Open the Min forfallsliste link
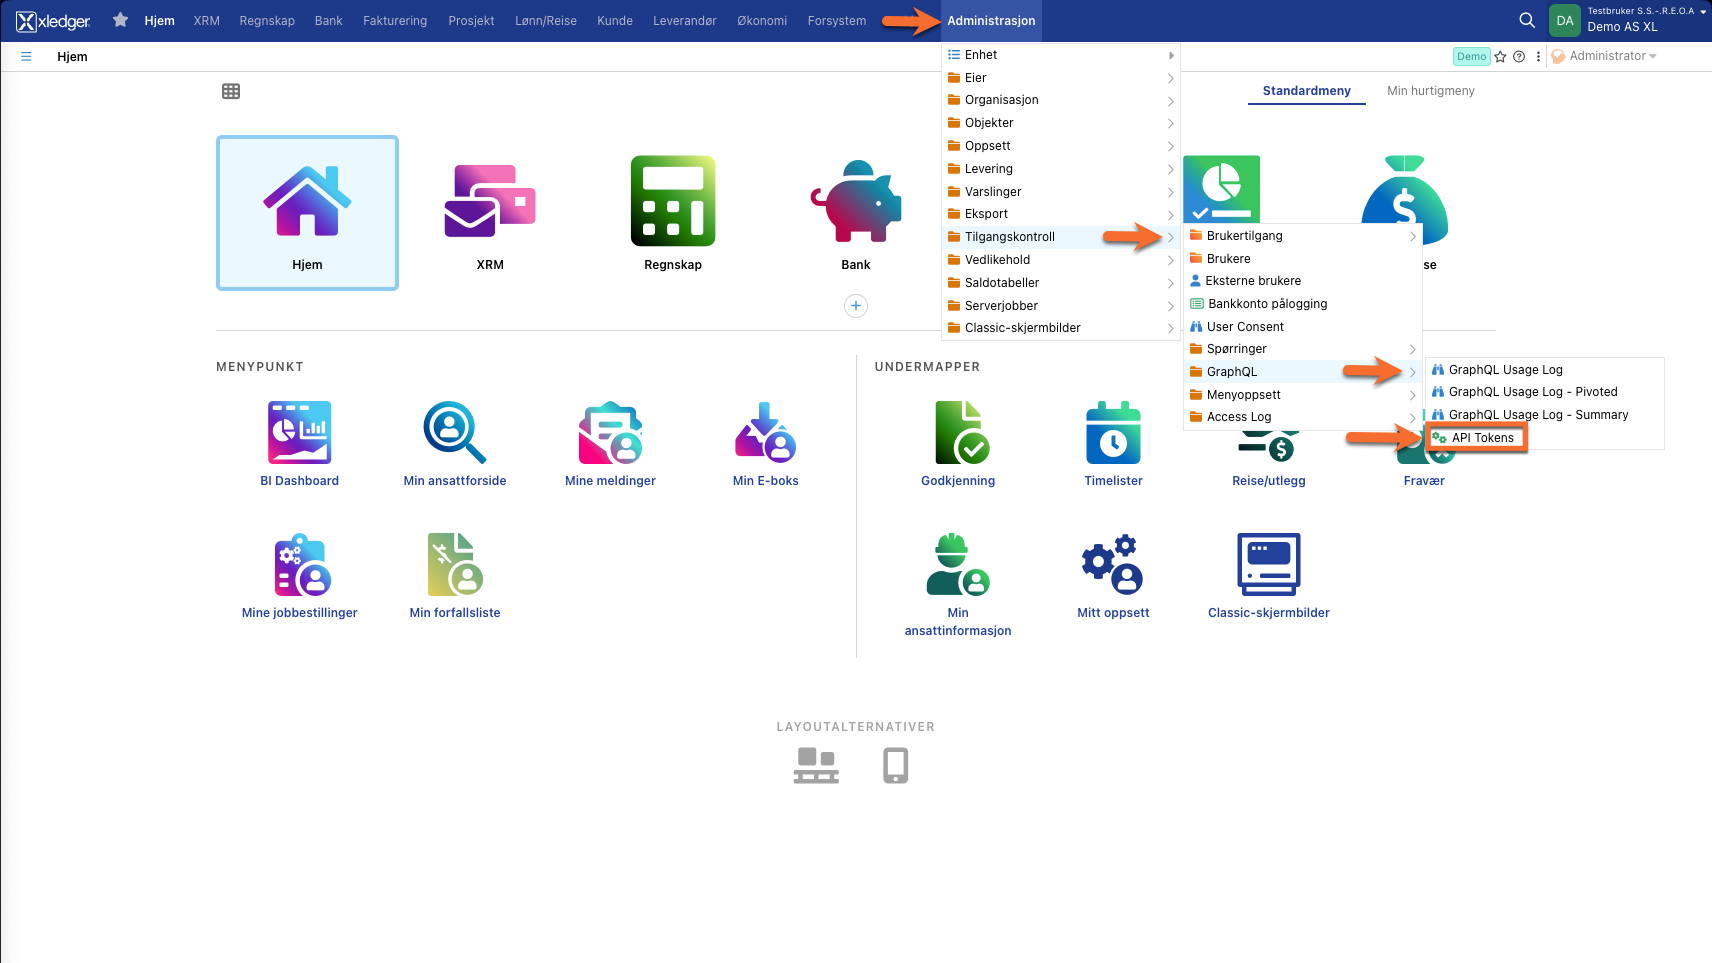Image resolution: width=1712 pixels, height=963 pixels. [x=454, y=613]
